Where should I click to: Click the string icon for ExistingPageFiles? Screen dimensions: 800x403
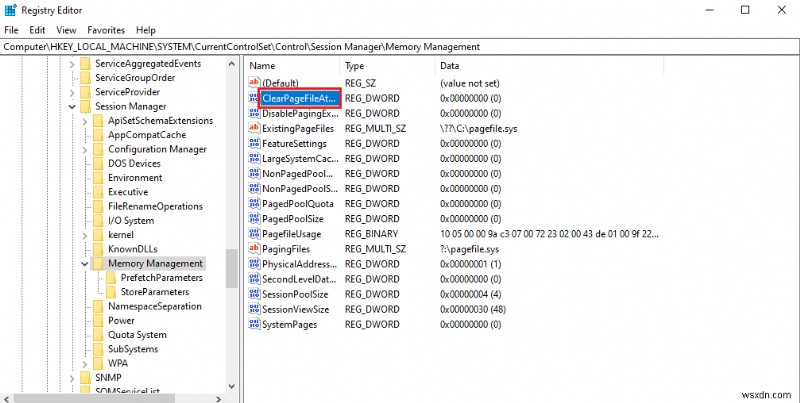point(254,128)
